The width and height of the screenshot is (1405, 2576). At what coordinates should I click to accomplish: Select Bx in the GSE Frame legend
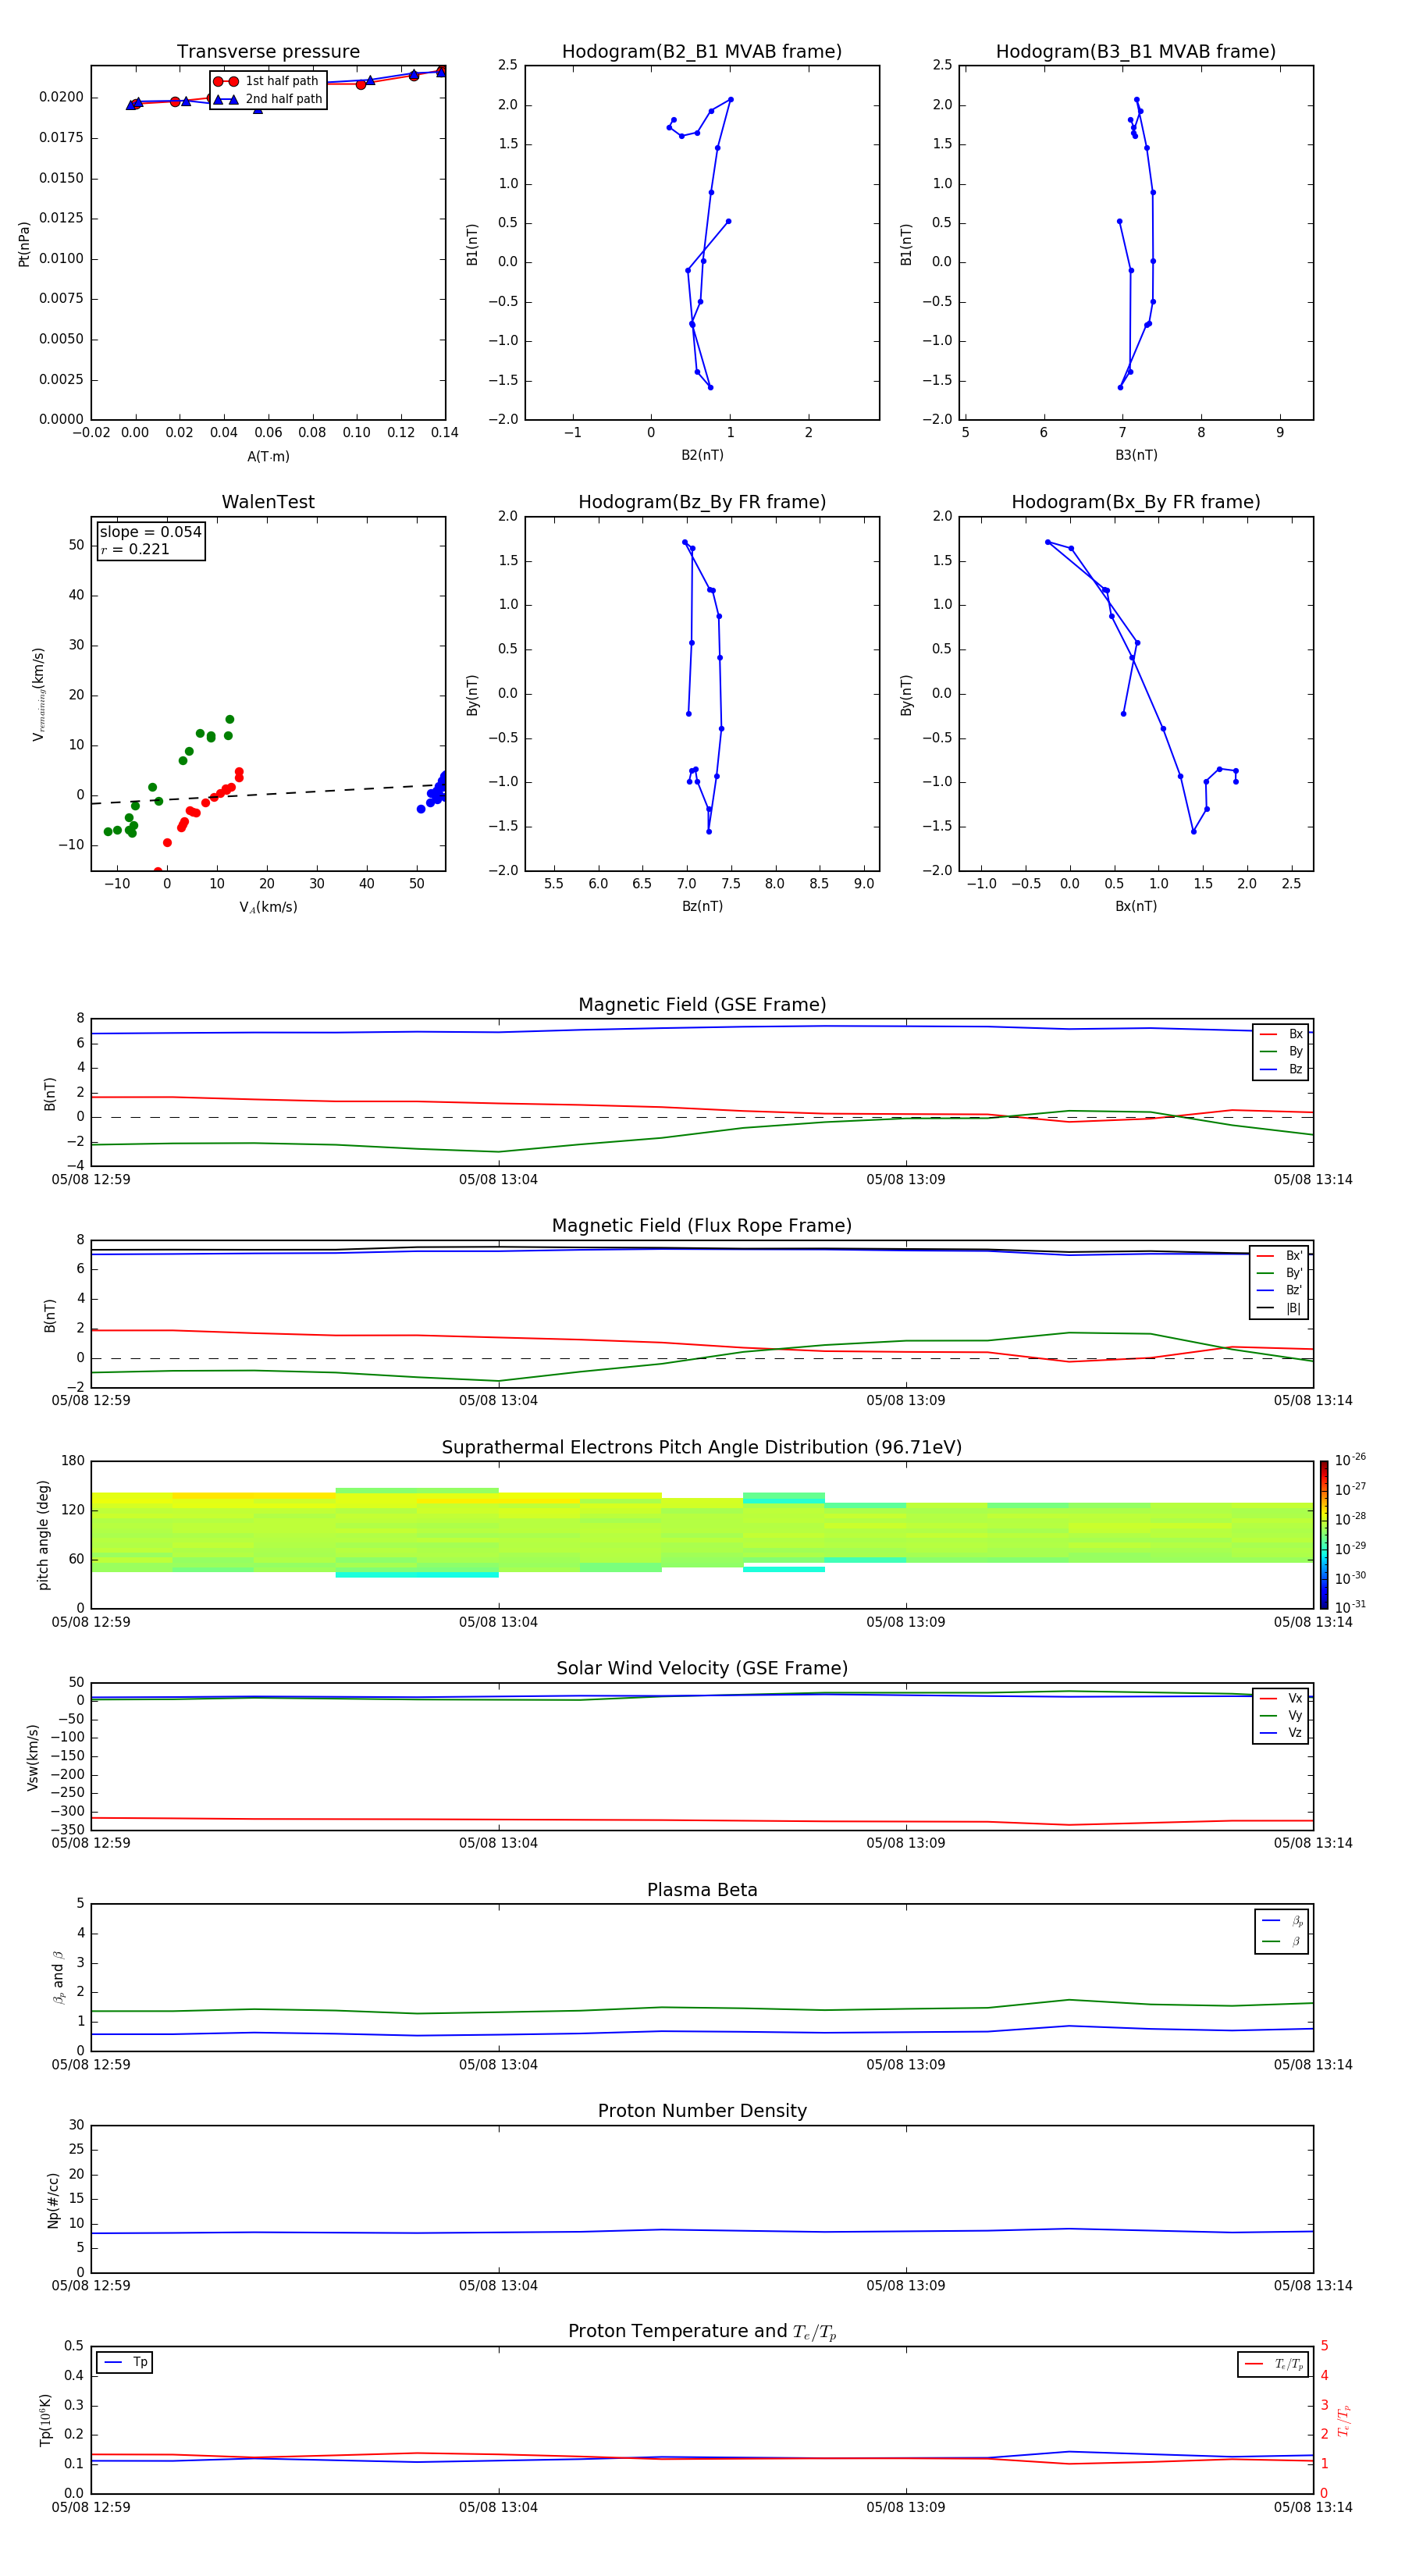pos(1281,1034)
